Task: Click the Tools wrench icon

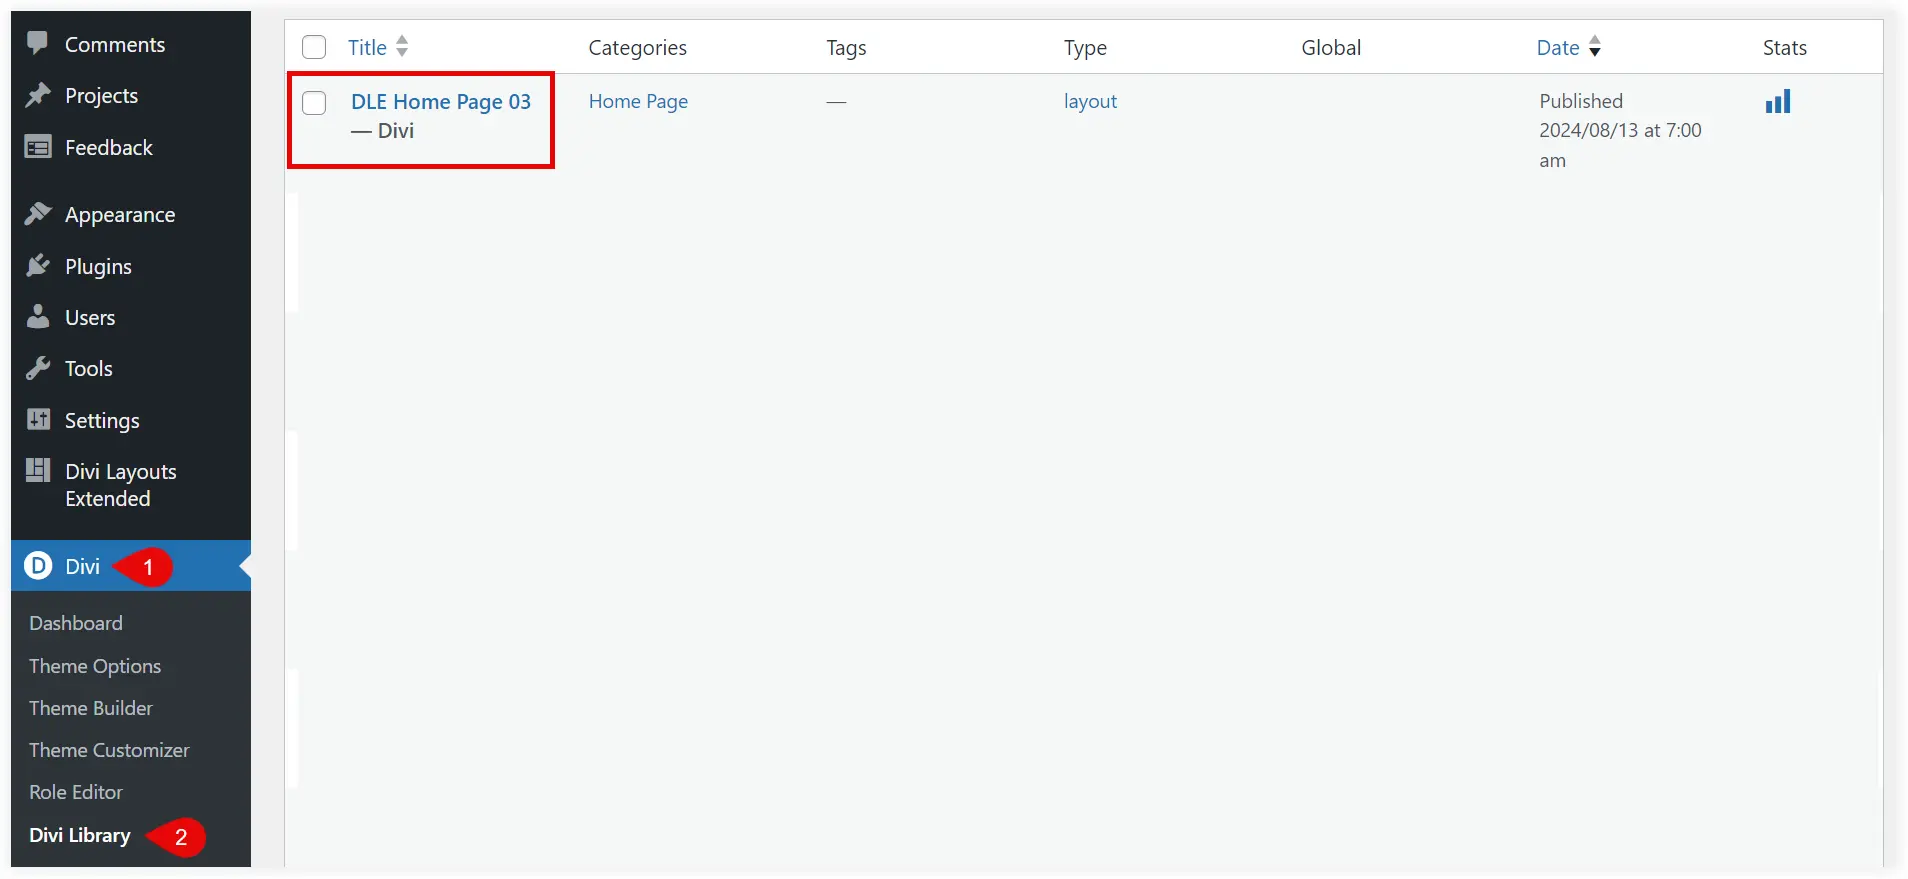Action: [x=38, y=368]
